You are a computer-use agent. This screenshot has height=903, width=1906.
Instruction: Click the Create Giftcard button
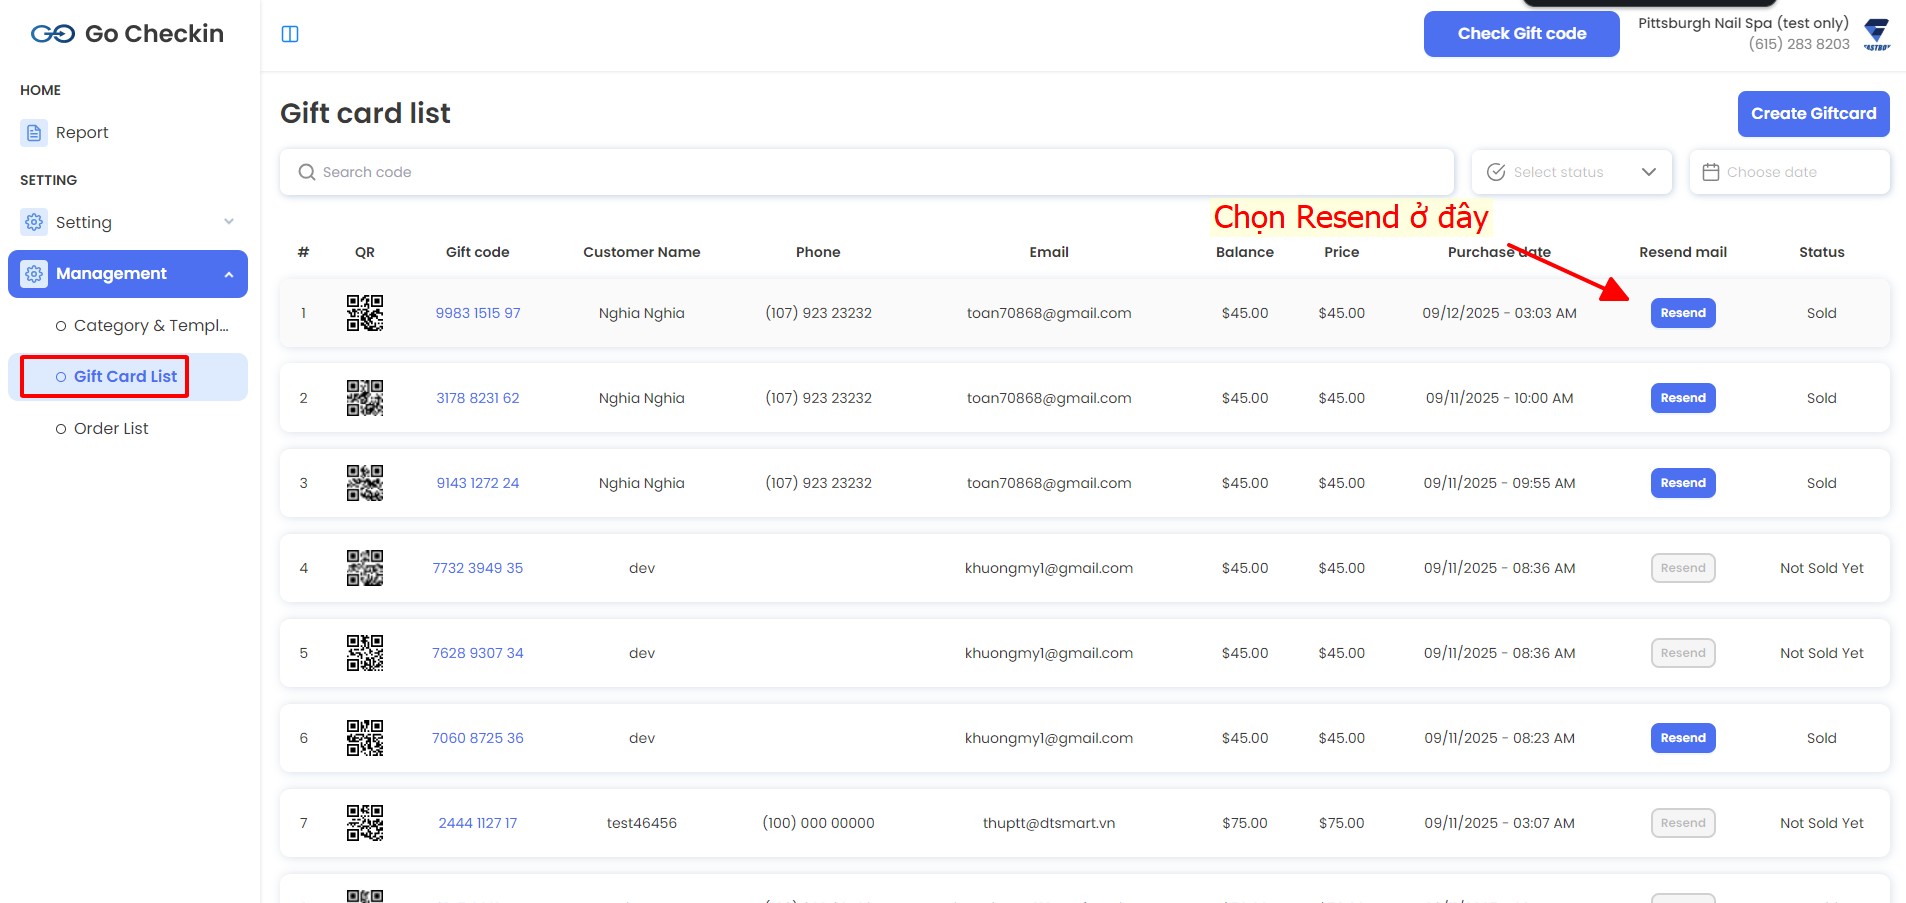click(x=1813, y=114)
